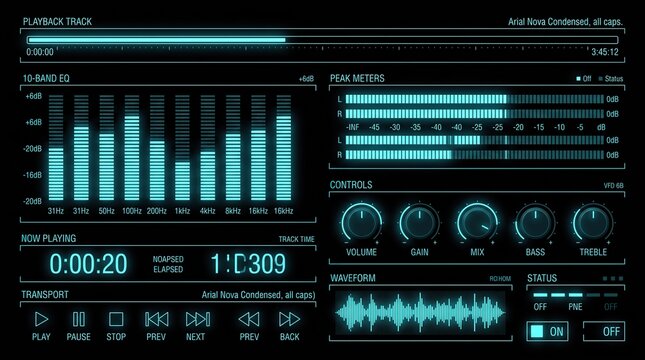Viewport: 645px width, 360px height.
Task: Click the Treble knob
Action: [x=593, y=223]
